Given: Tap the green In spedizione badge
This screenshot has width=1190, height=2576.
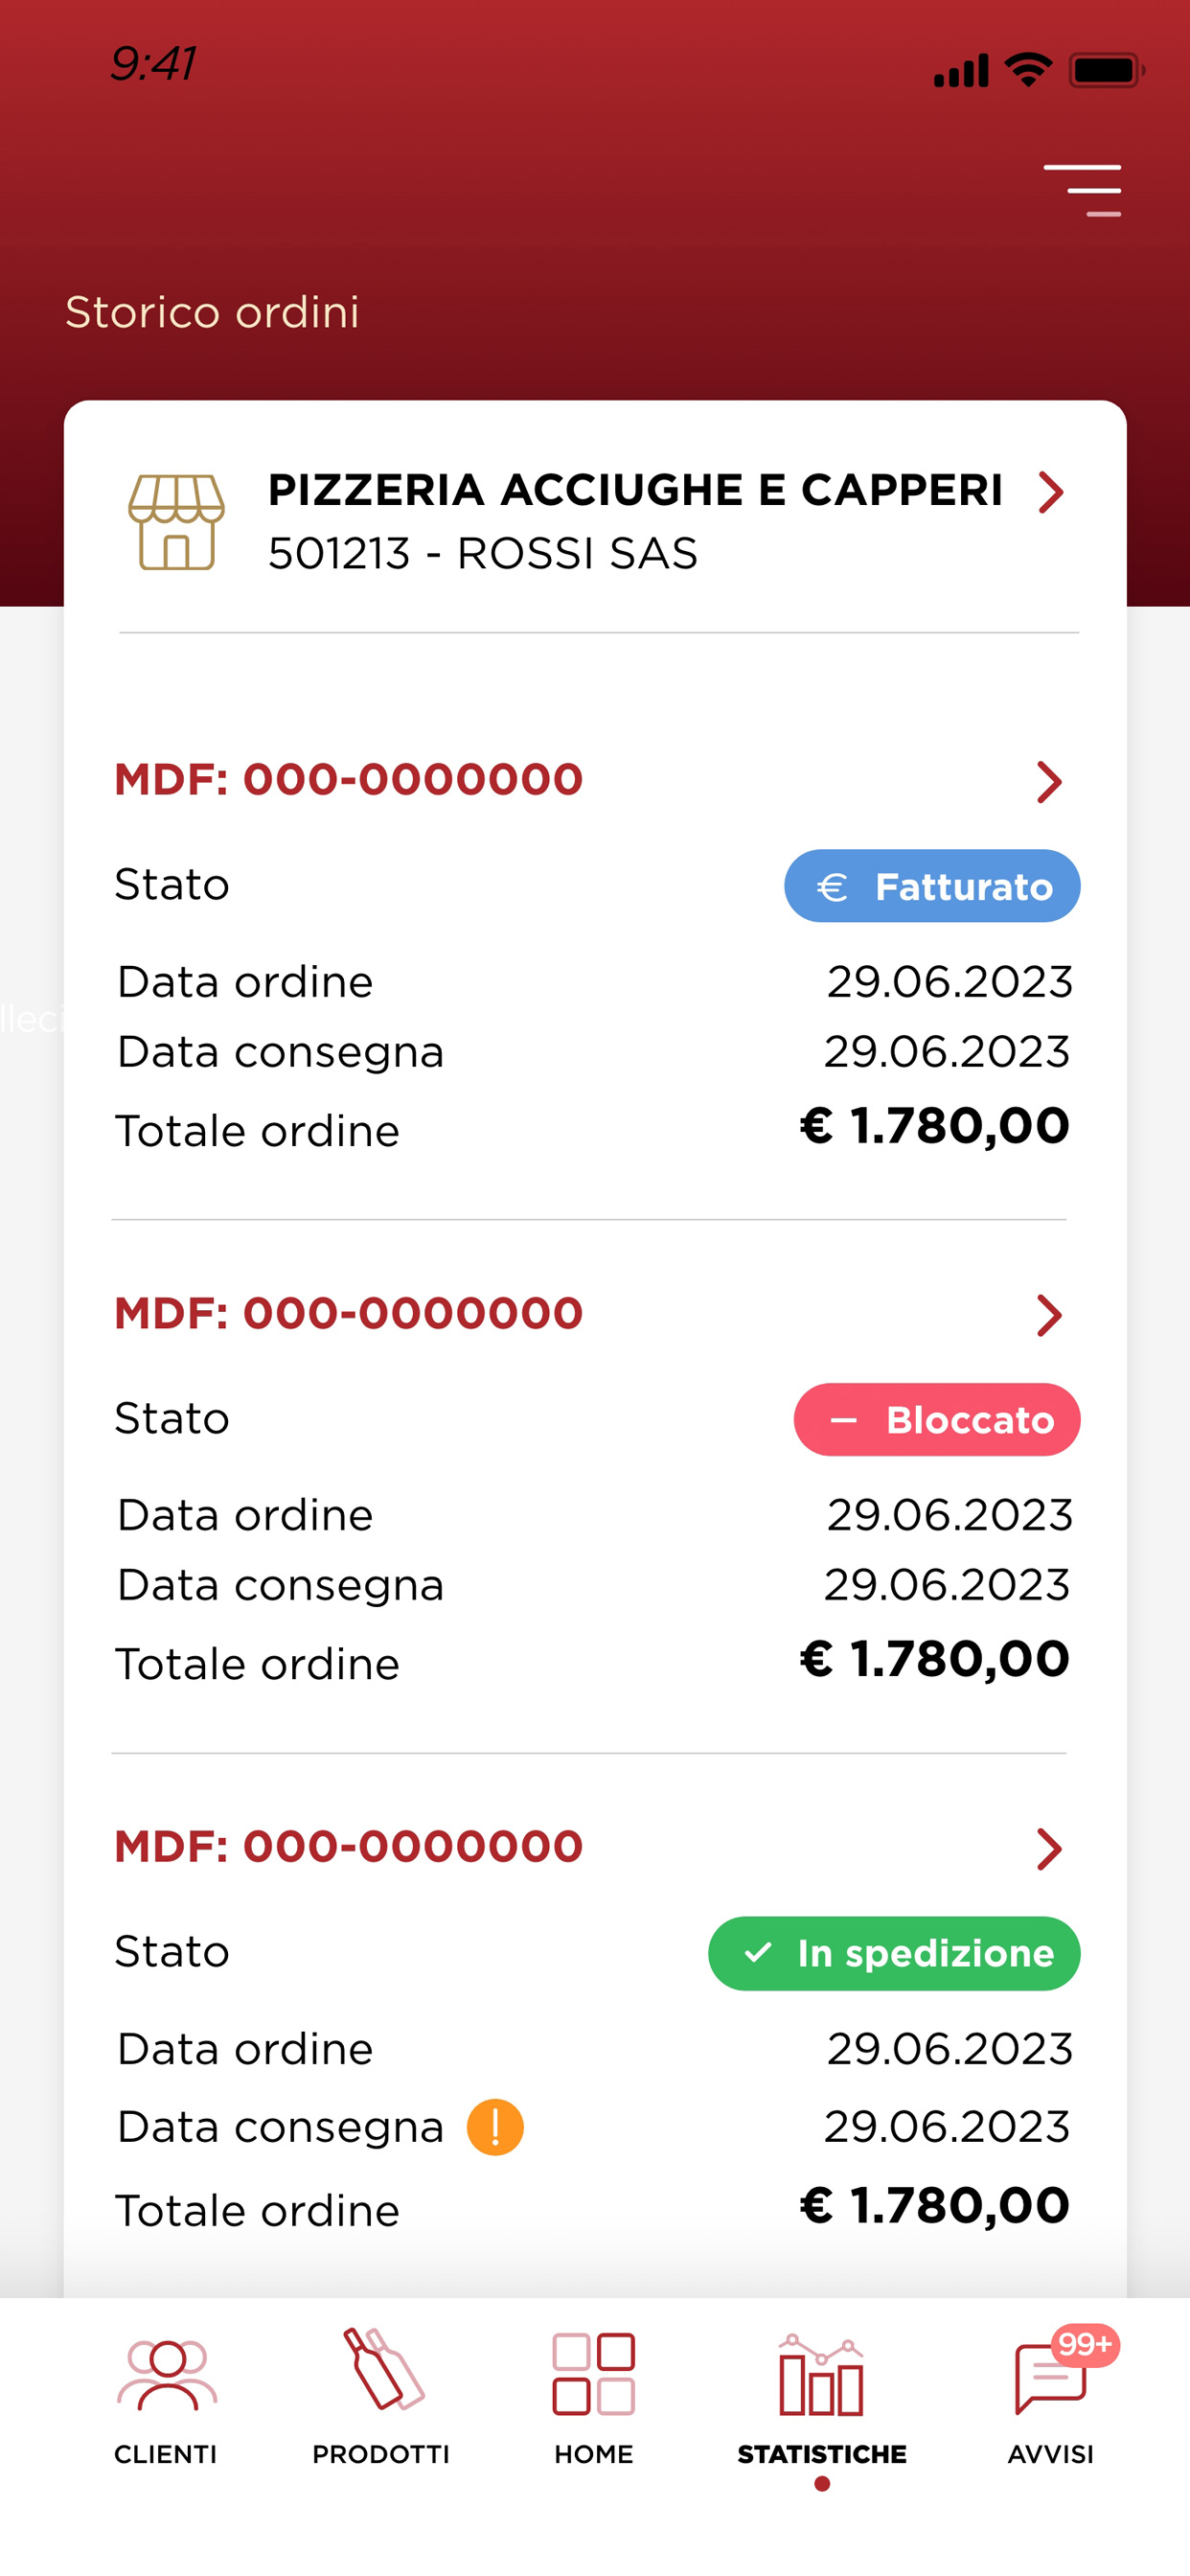Looking at the screenshot, I should [894, 1953].
